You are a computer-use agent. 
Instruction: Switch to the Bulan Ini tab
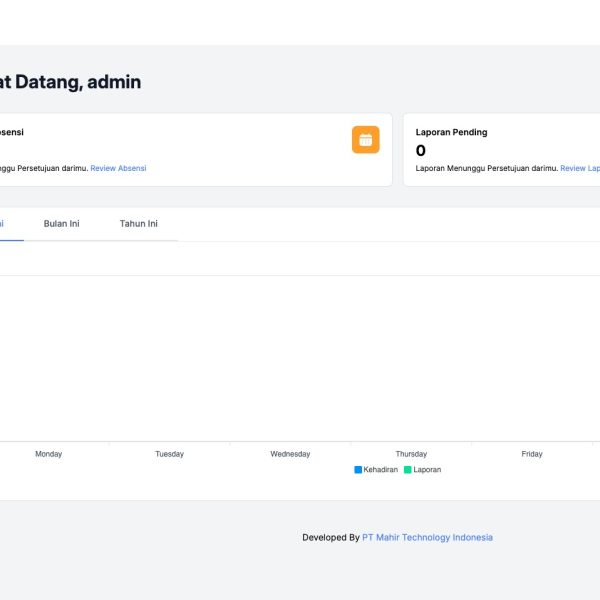(x=61, y=224)
